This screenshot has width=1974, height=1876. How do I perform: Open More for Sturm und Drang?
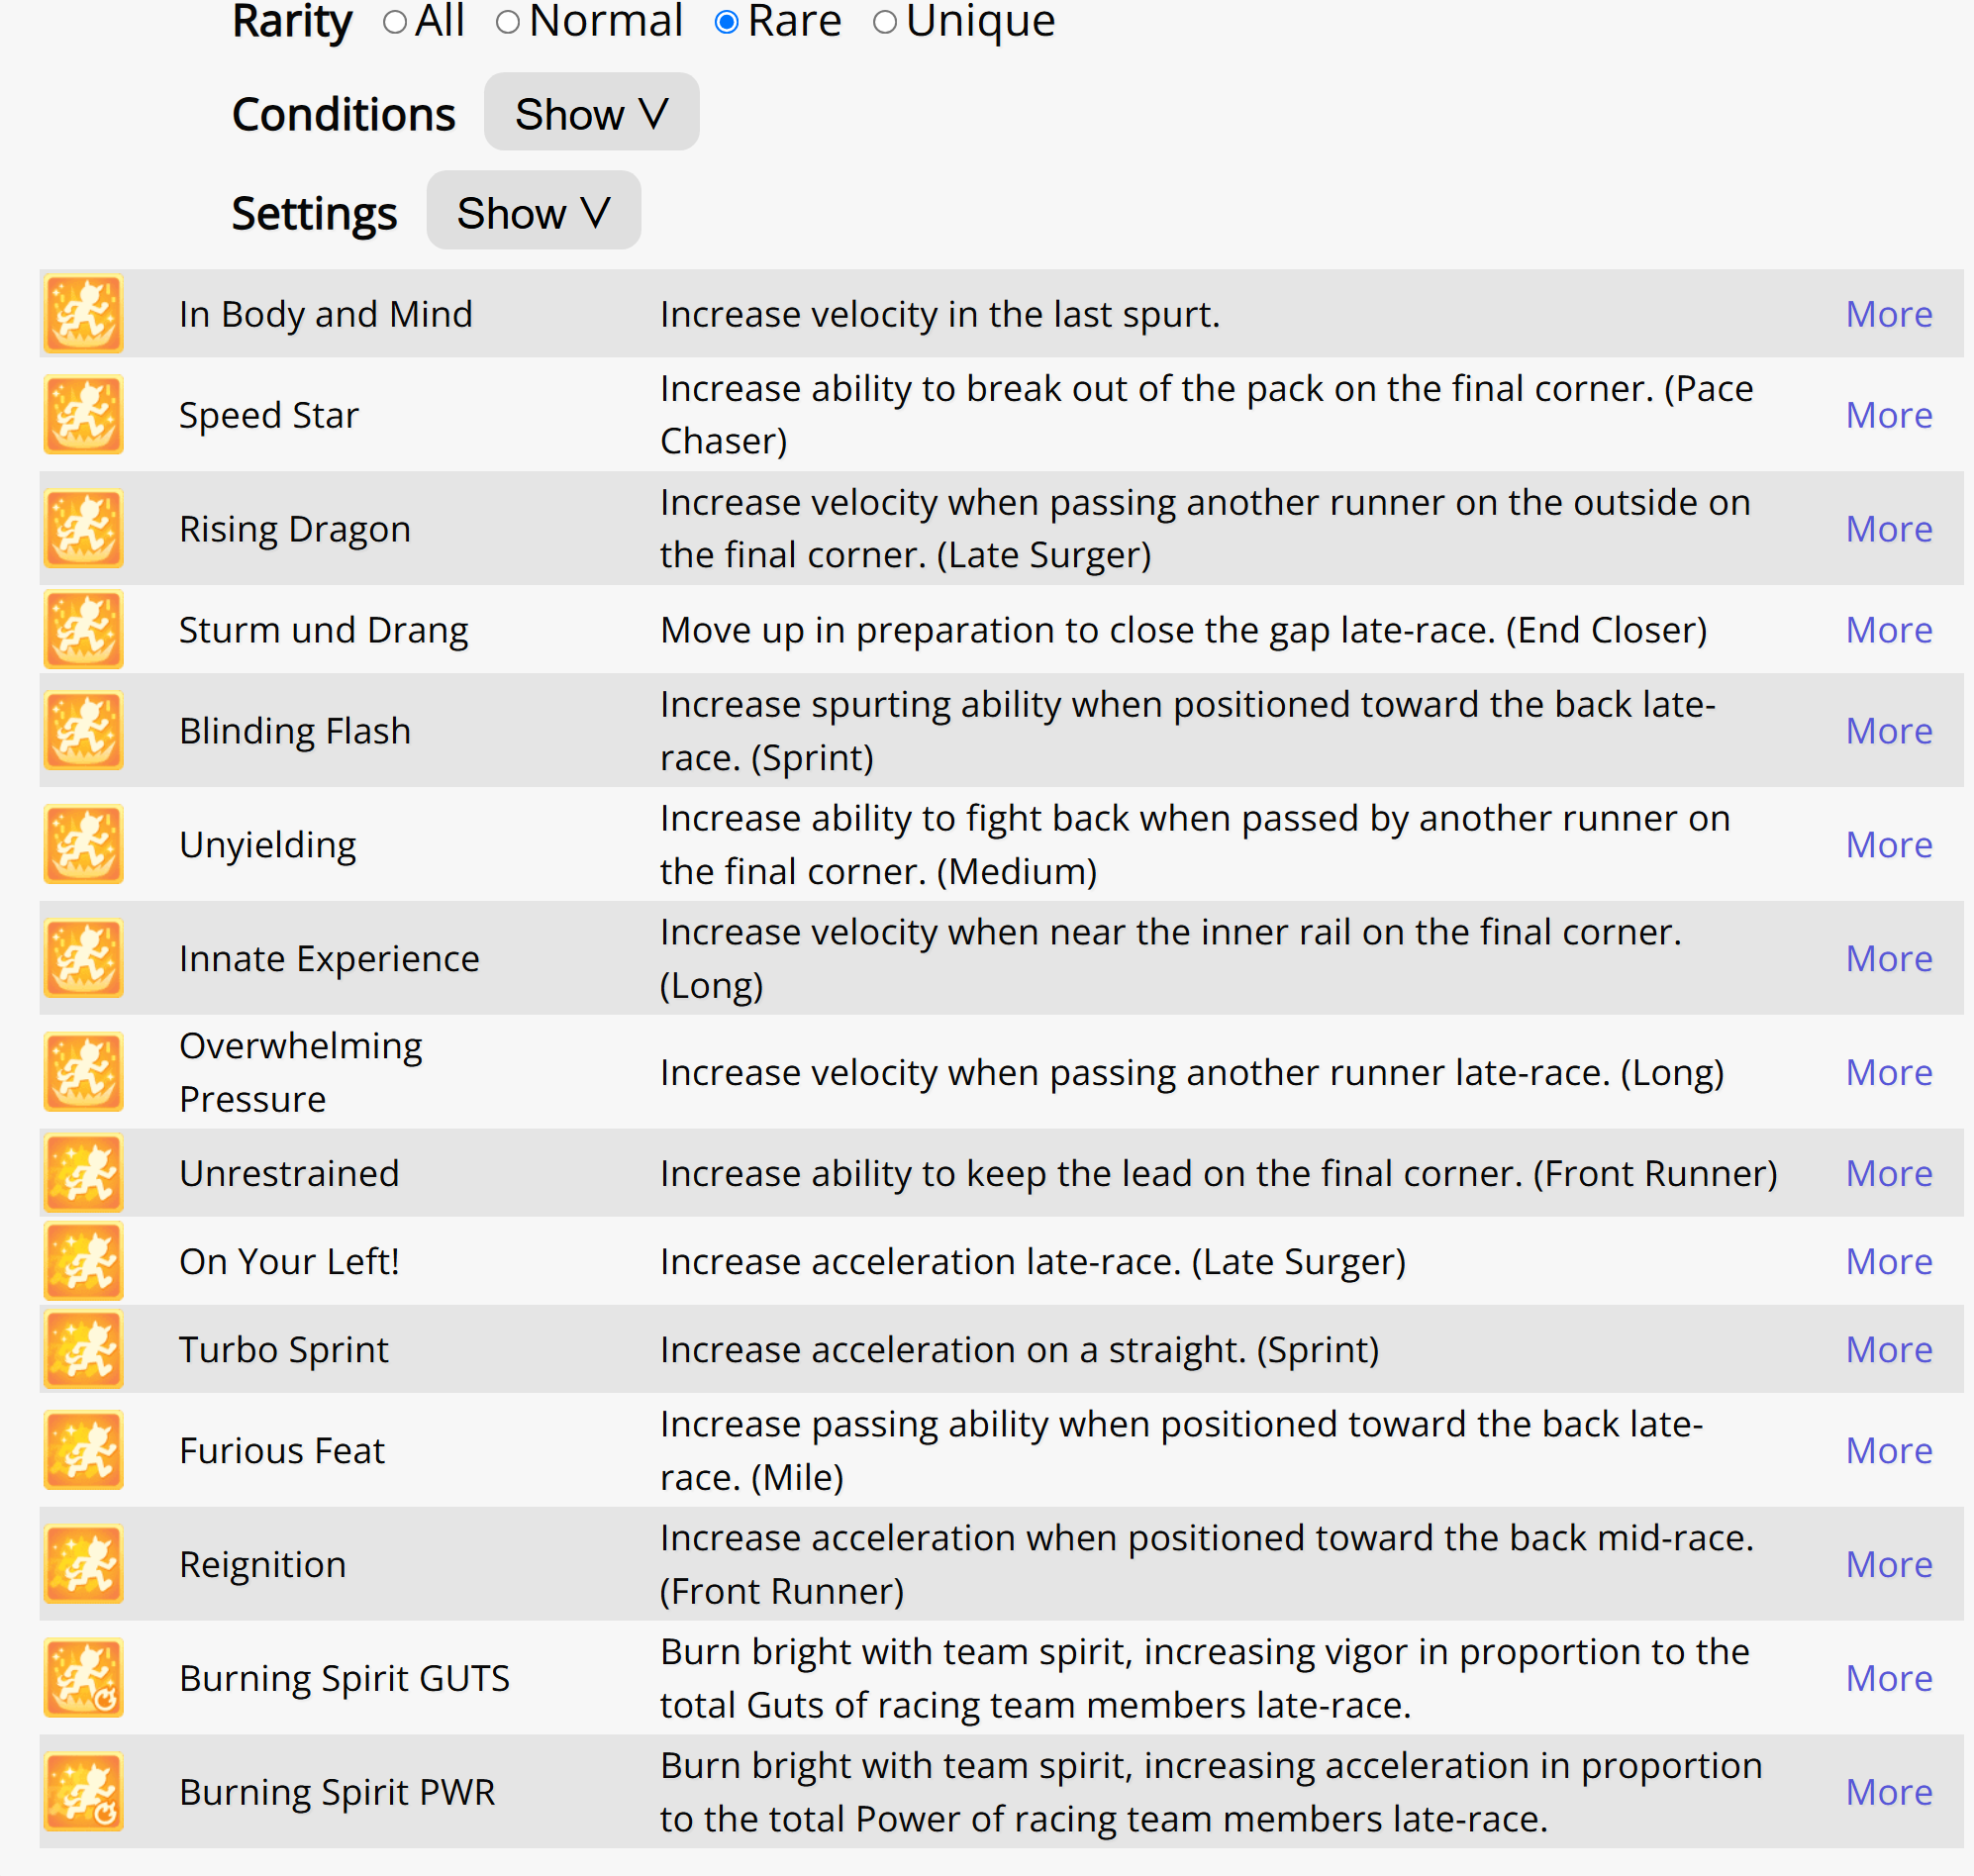pos(1889,630)
